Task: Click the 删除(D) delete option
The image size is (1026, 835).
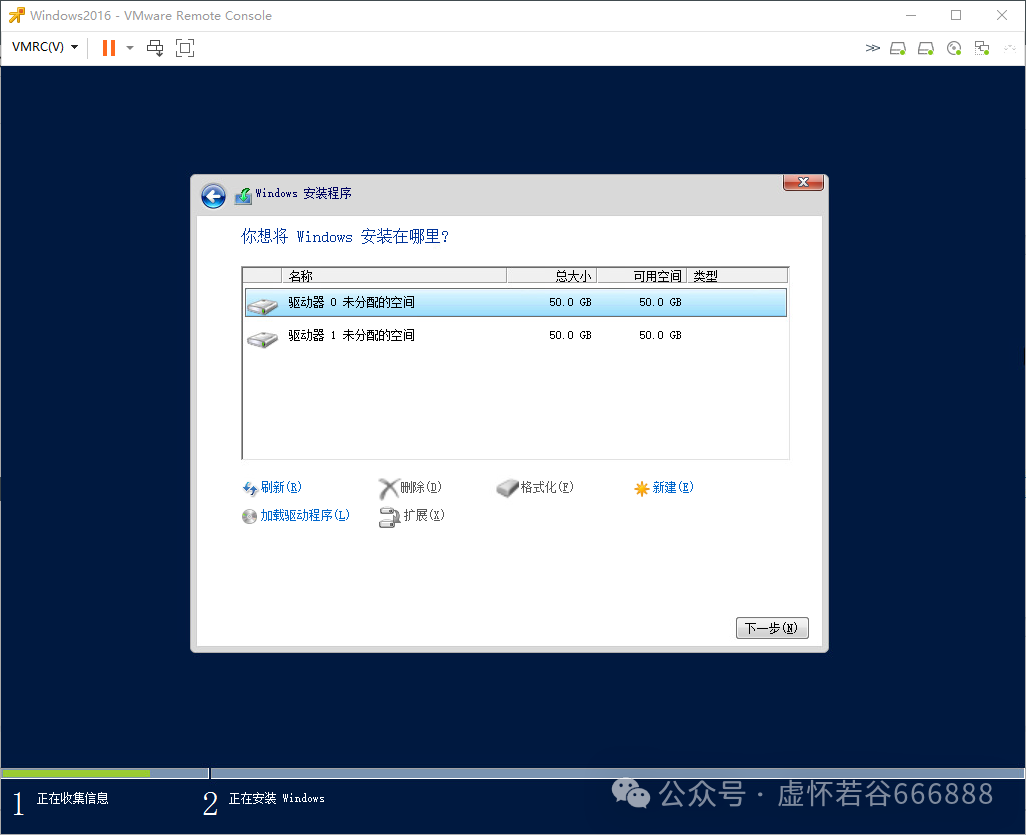Action: [421, 487]
